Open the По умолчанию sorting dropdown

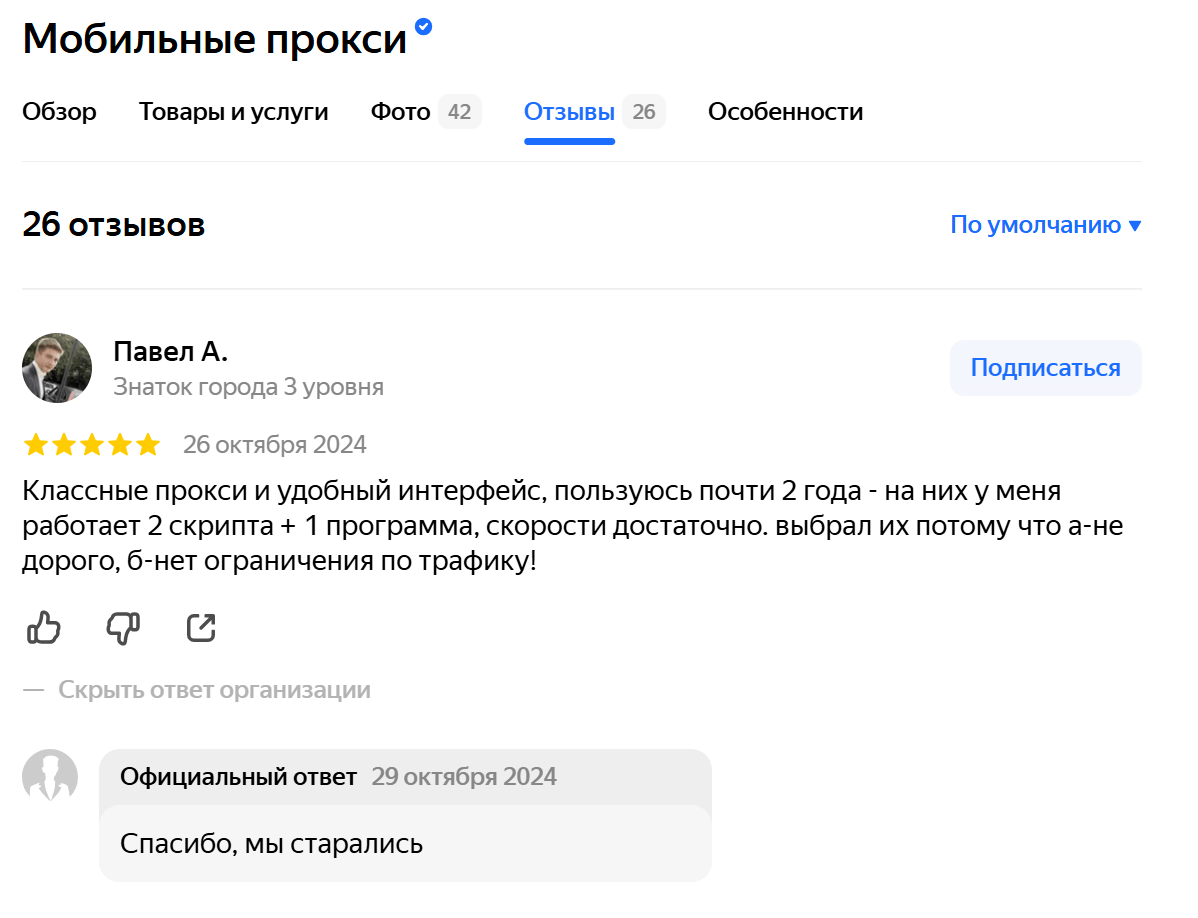pos(1045,225)
